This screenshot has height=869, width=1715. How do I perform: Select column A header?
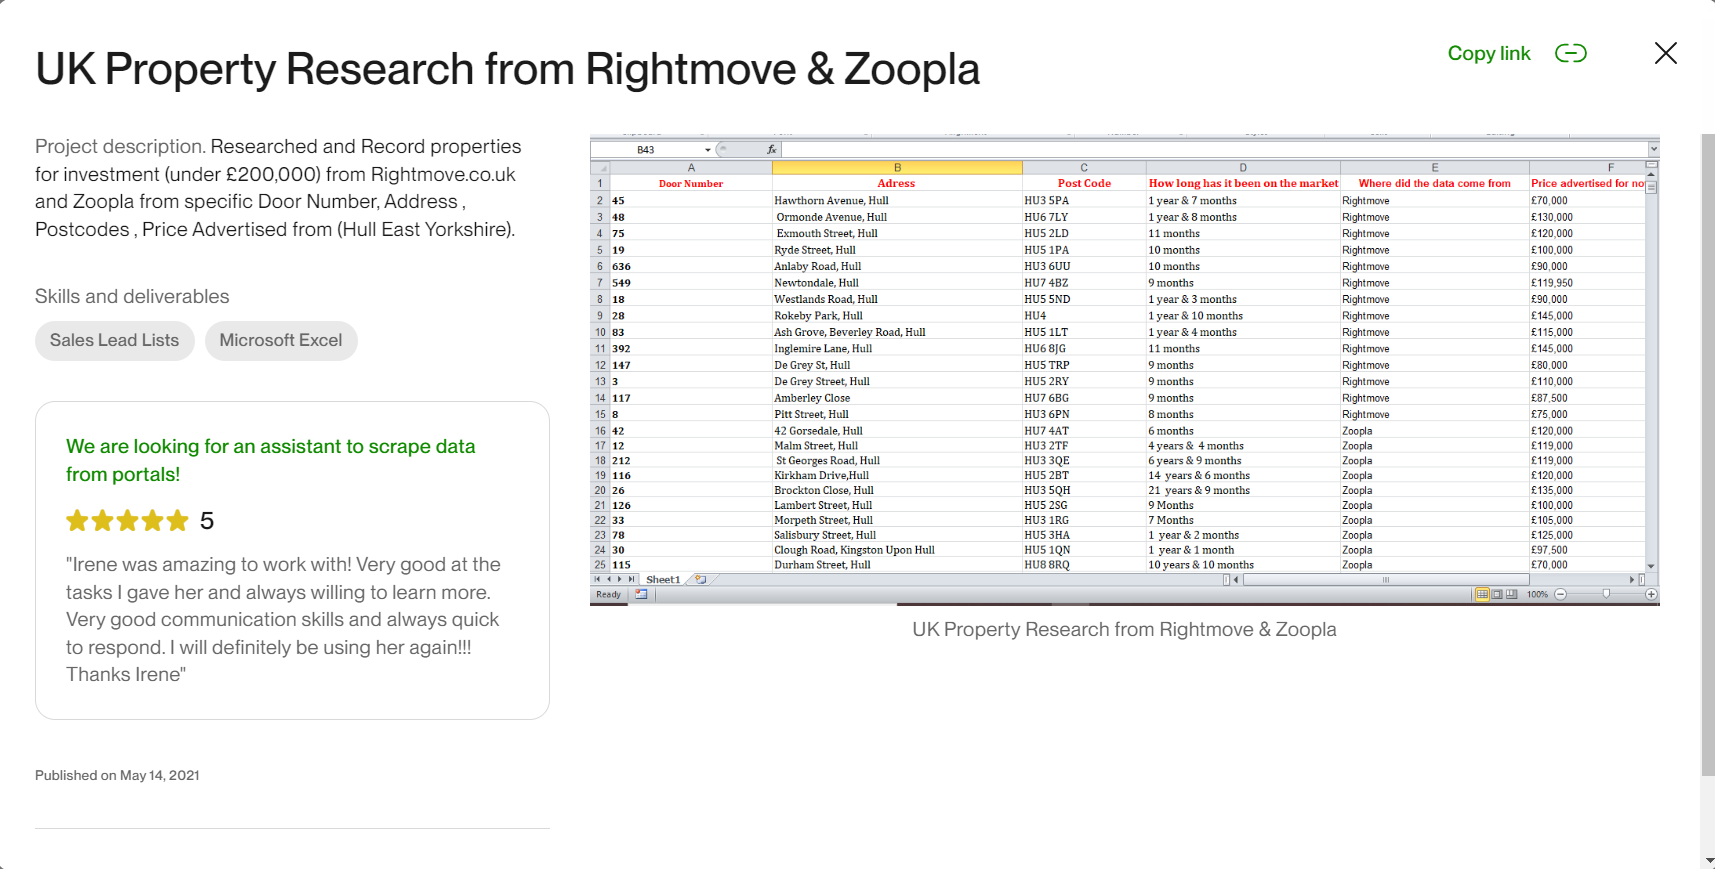click(691, 168)
